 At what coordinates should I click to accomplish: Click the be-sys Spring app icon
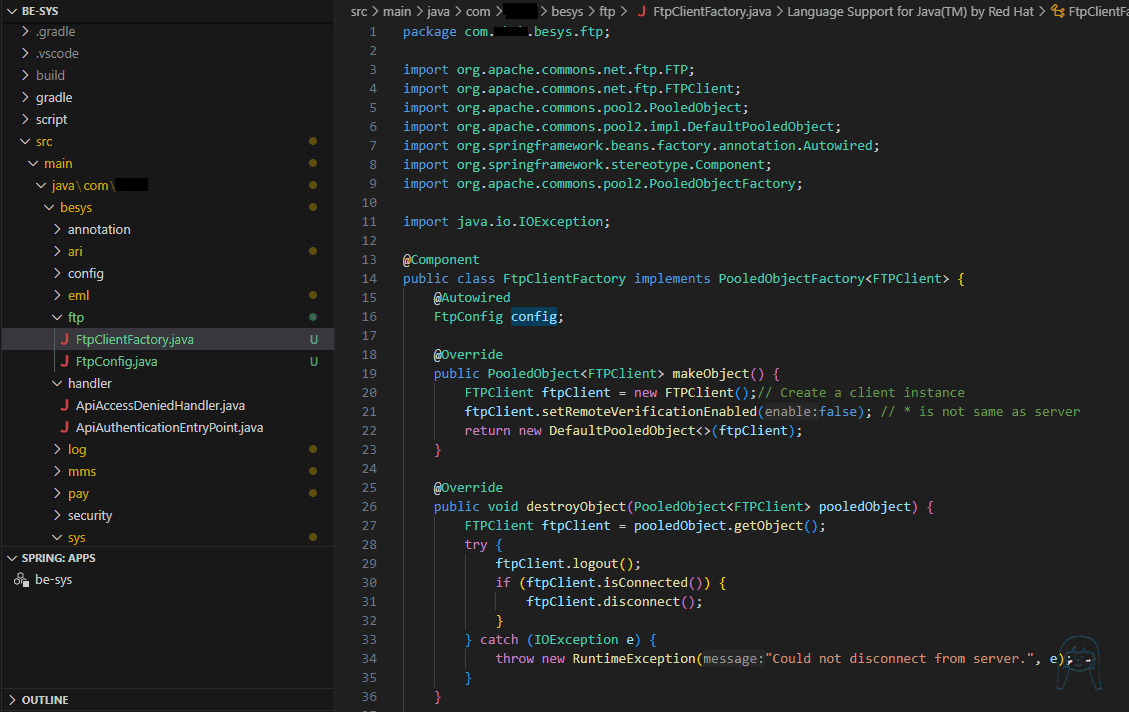pyautogui.click(x=21, y=580)
